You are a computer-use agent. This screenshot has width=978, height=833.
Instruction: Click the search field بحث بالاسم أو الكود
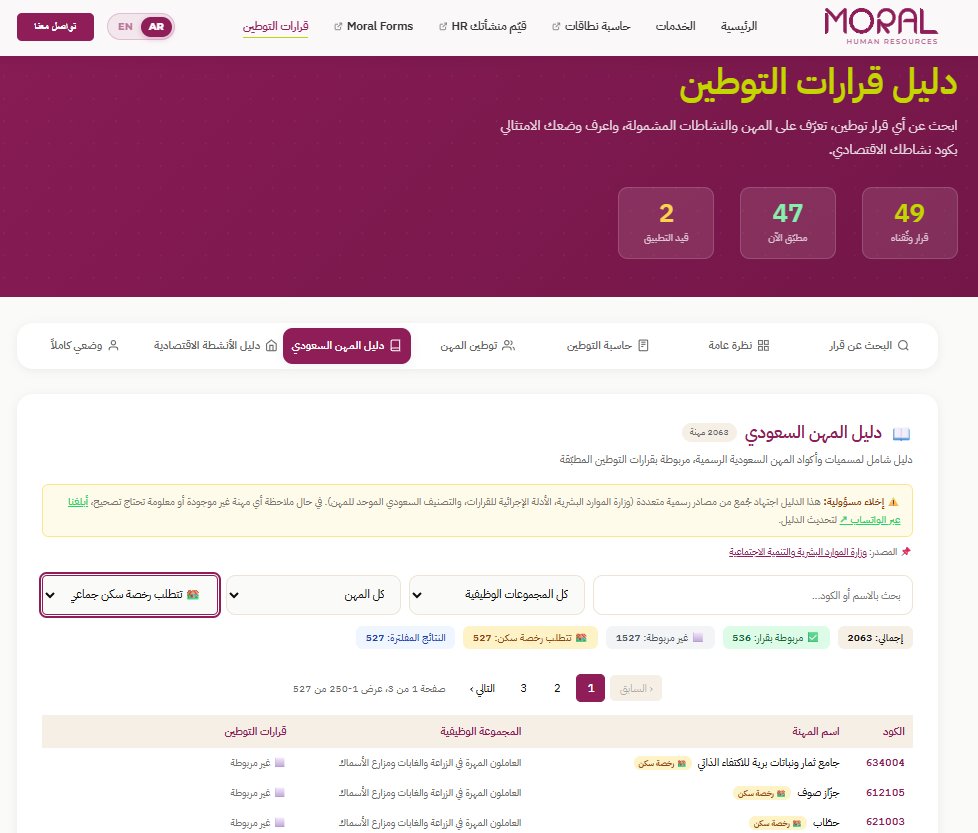click(x=753, y=595)
